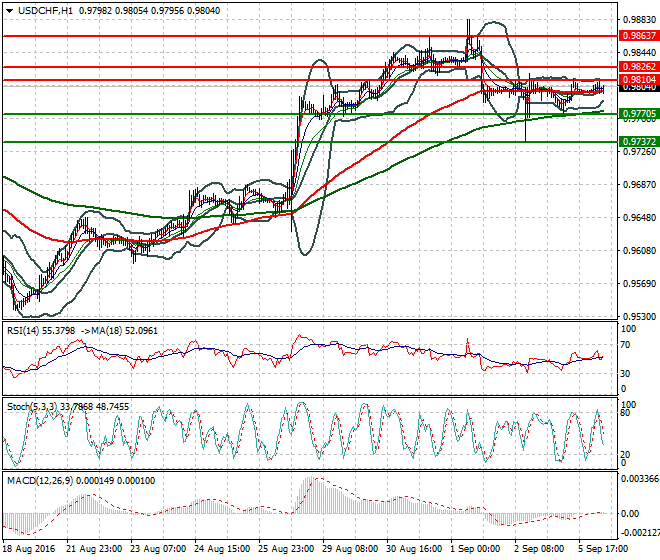Open the chart menu triangle beside USDCHF,H1
Screen dimensions: 660x560
tap(9, 11)
